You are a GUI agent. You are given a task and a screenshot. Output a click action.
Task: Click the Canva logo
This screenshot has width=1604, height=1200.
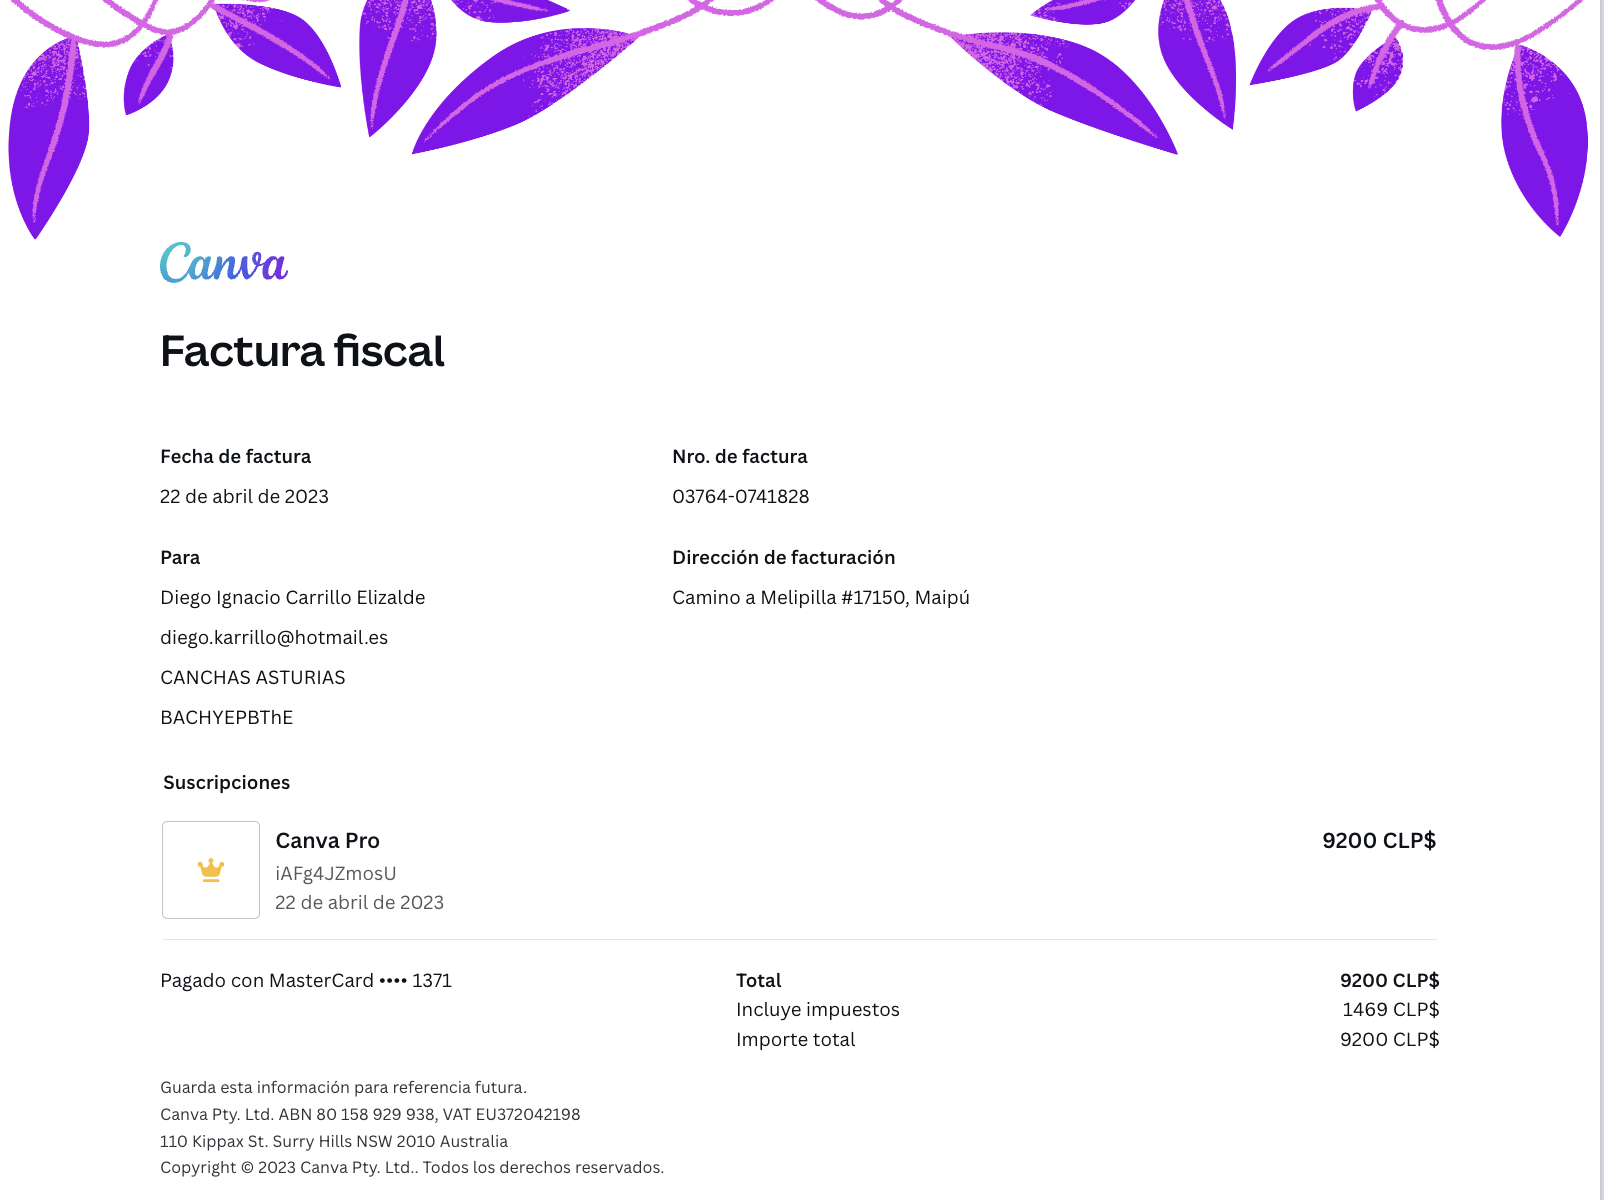click(224, 263)
